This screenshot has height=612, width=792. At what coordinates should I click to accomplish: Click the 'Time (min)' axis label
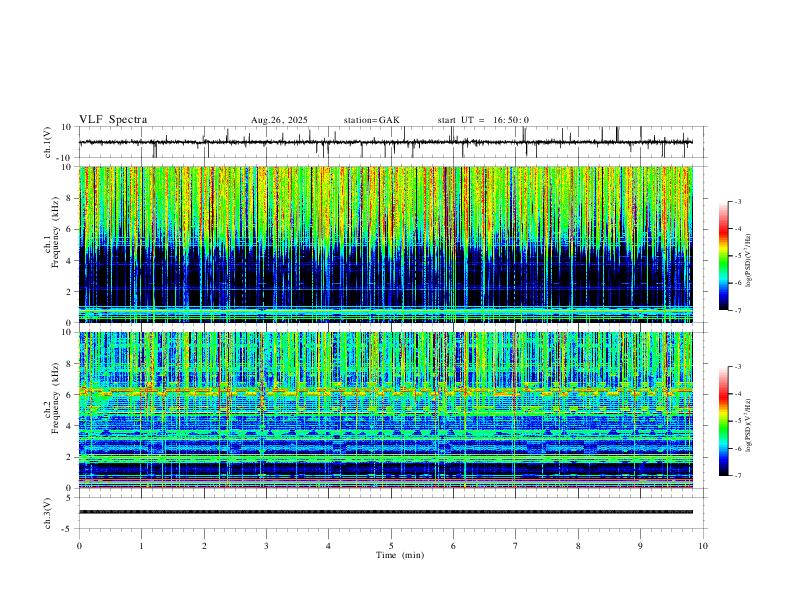pos(400,555)
